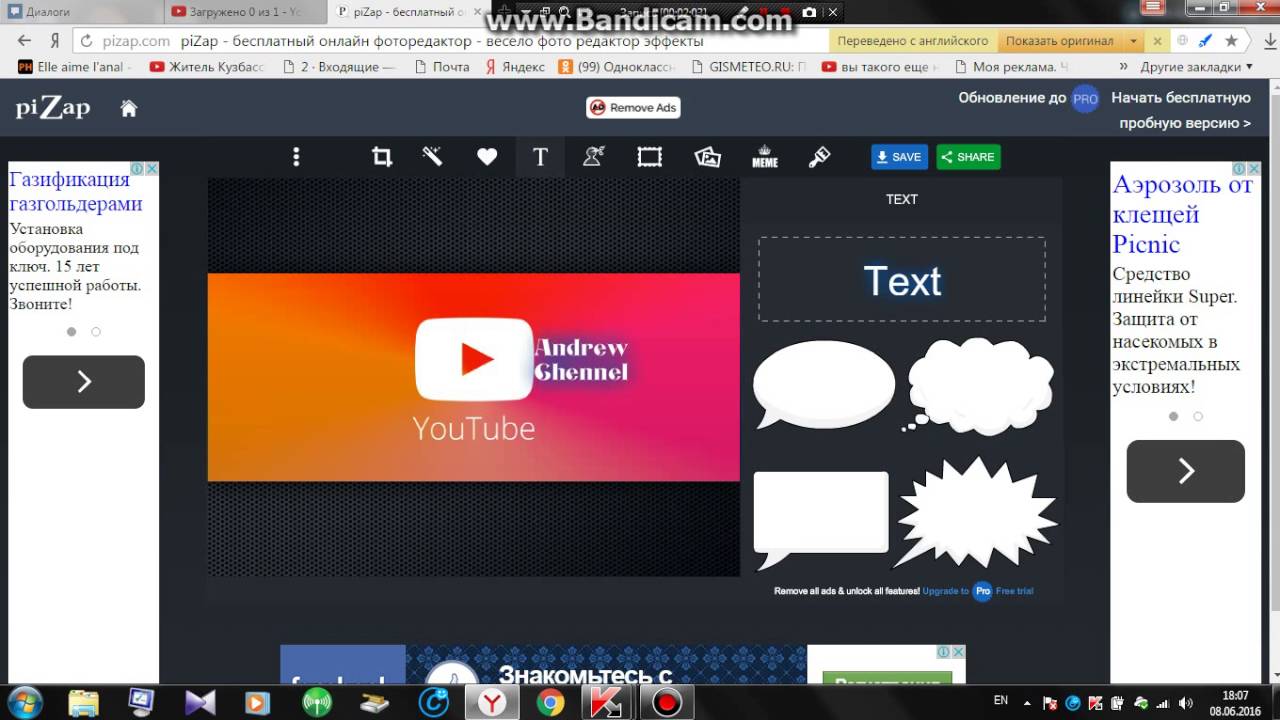
Task: Open the GISMETEO.RU bookmark
Action: click(748, 67)
